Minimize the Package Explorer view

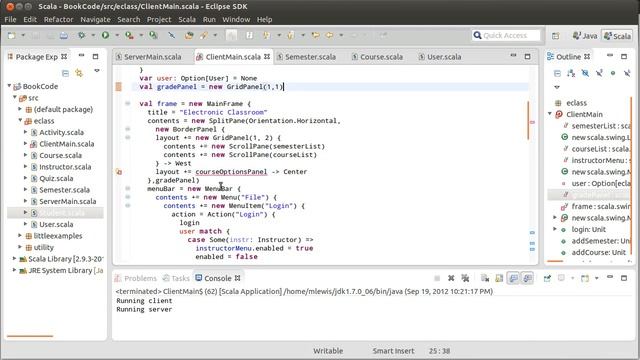[82, 56]
